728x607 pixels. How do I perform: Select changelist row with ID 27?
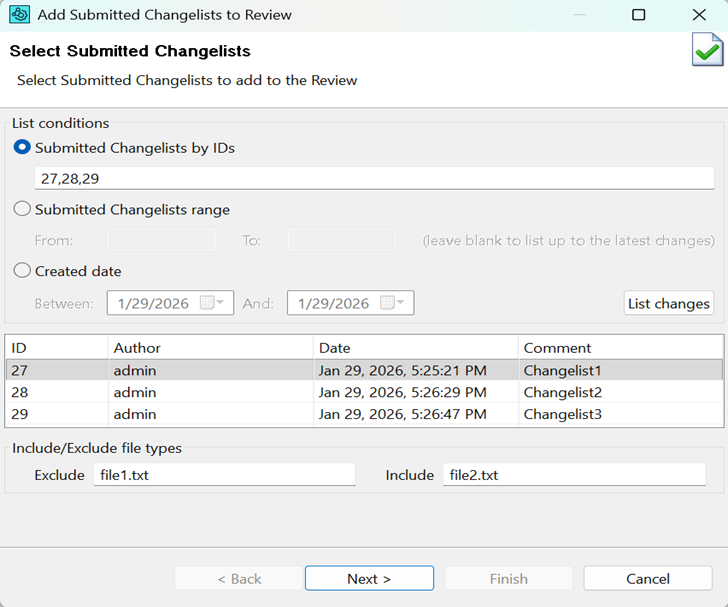364,370
